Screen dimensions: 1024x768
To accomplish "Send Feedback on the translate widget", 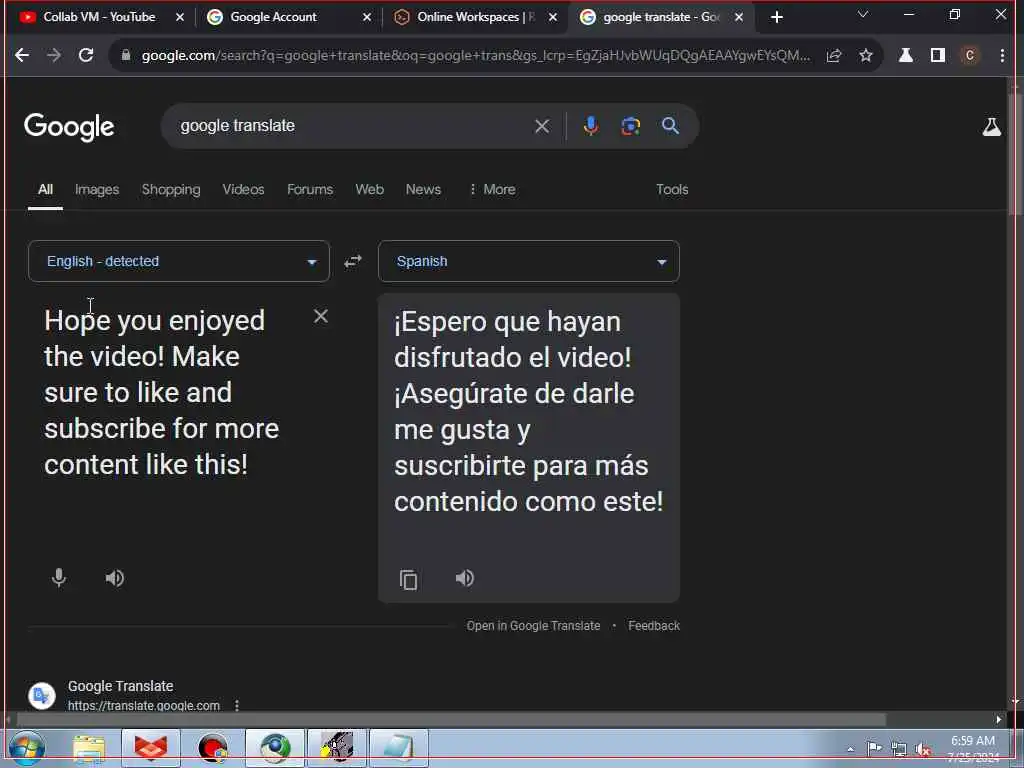I will point(654,626).
